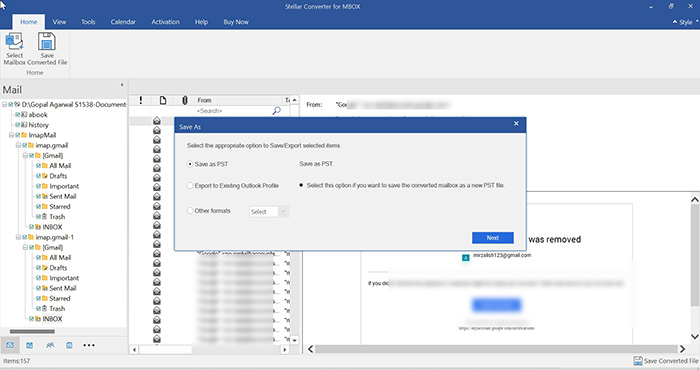
Task: Open the View ribbon tab
Action: (59, 22)
